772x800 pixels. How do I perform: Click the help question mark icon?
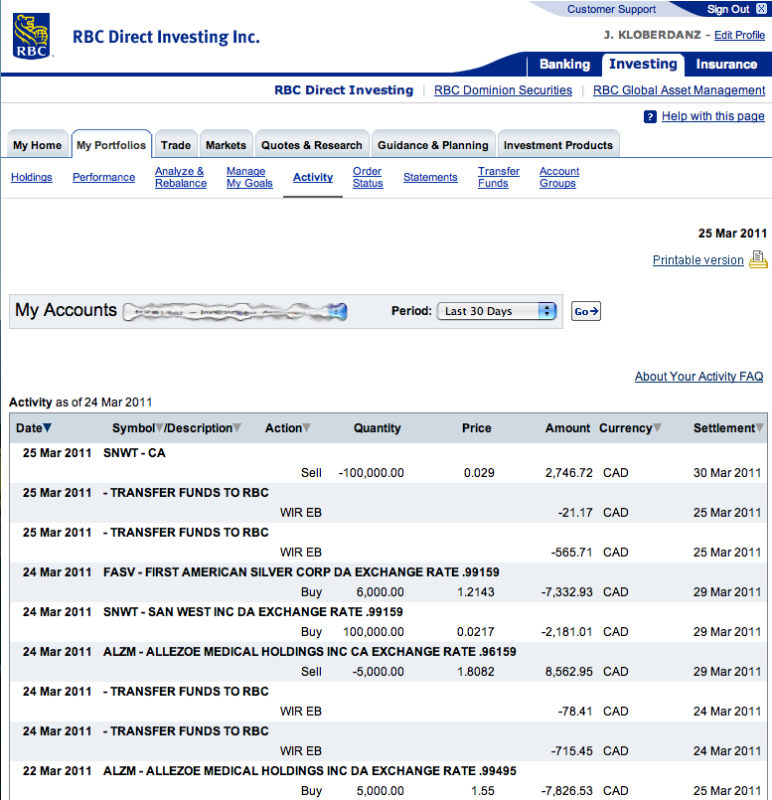tap(650, 117)
